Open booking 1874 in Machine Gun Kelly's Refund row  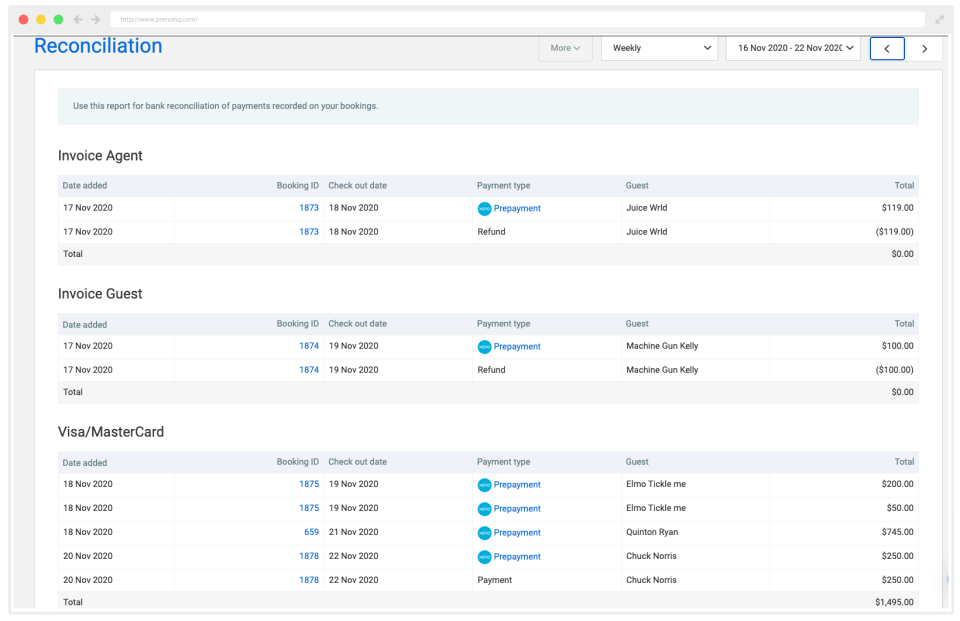pyautogui.click(x=309, y=370)
